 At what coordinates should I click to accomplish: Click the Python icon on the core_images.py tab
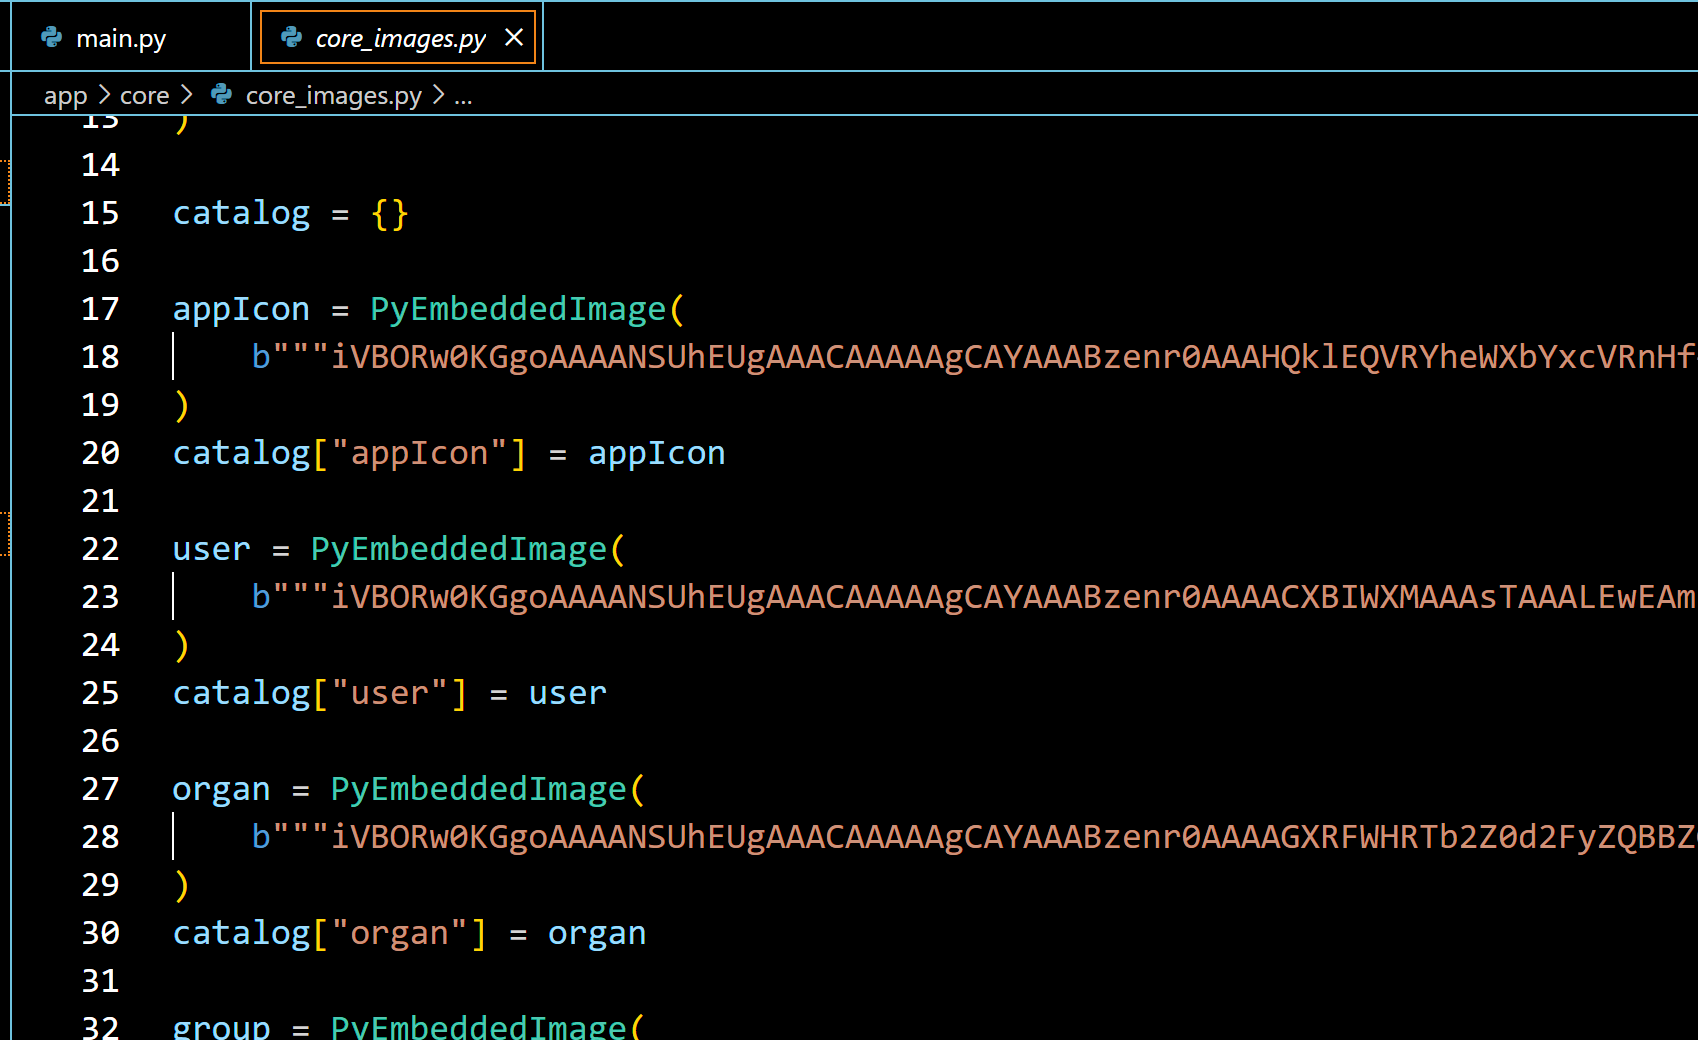[x=291, y=38]
